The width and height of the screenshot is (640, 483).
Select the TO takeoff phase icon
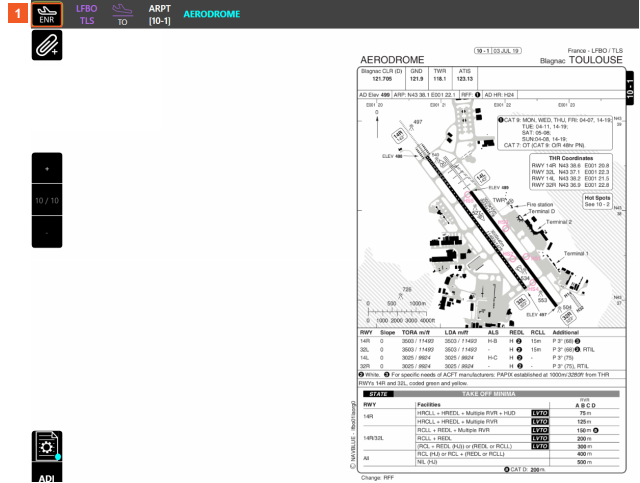point(122,15)
